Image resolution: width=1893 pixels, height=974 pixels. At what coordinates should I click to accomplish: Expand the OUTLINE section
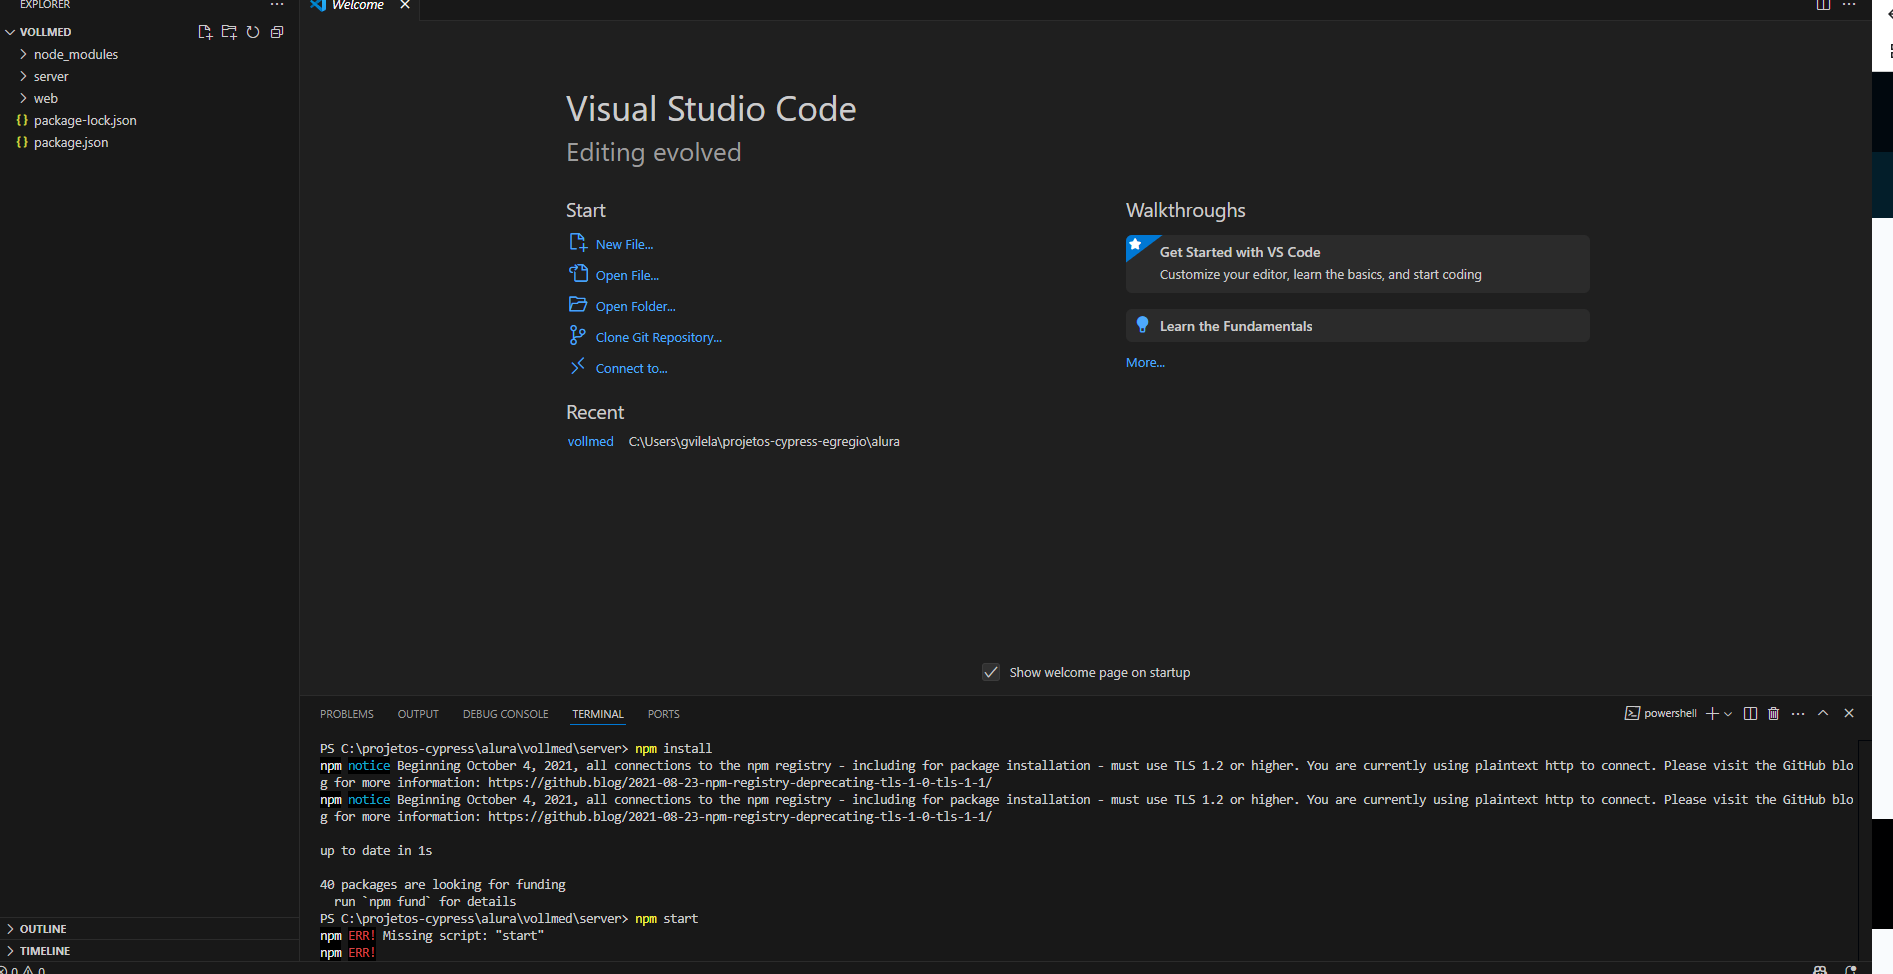(150, 929)
